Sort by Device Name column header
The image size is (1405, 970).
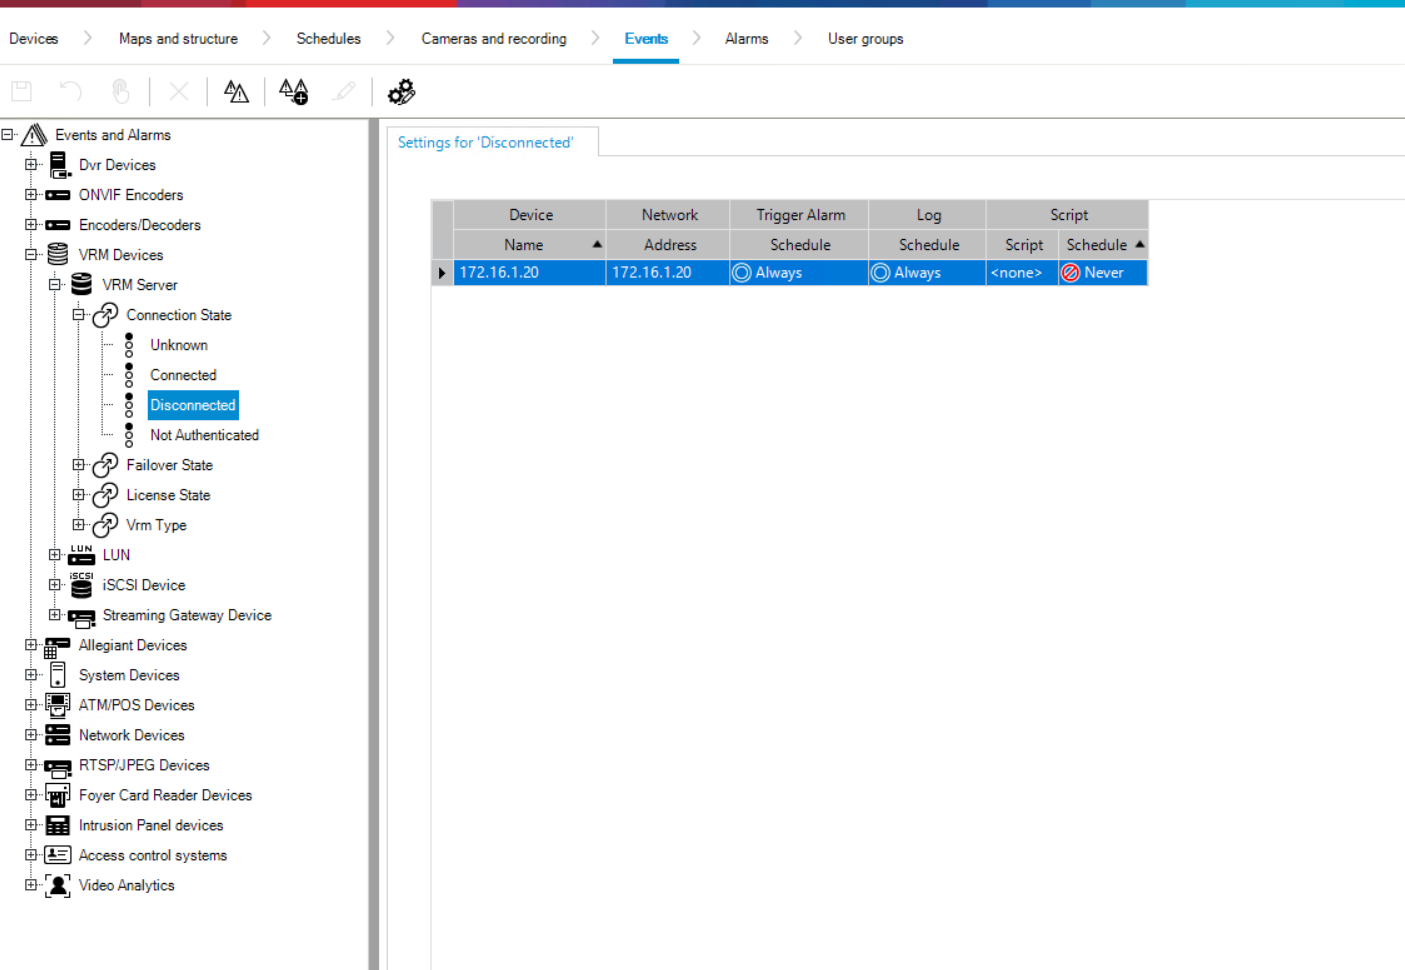[x=524, y=245]
